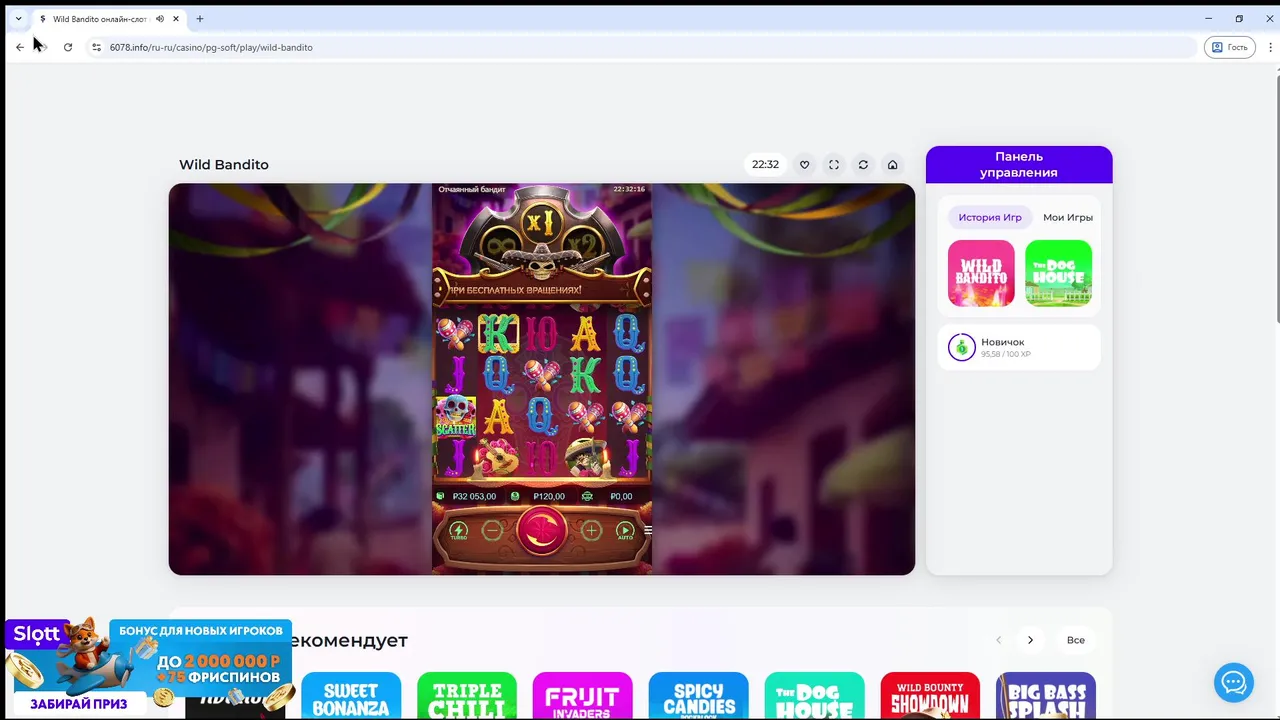This screenshot has height=720, width=1280.
Task: Open the Spicy Candies game card
Action: [699, 696]
